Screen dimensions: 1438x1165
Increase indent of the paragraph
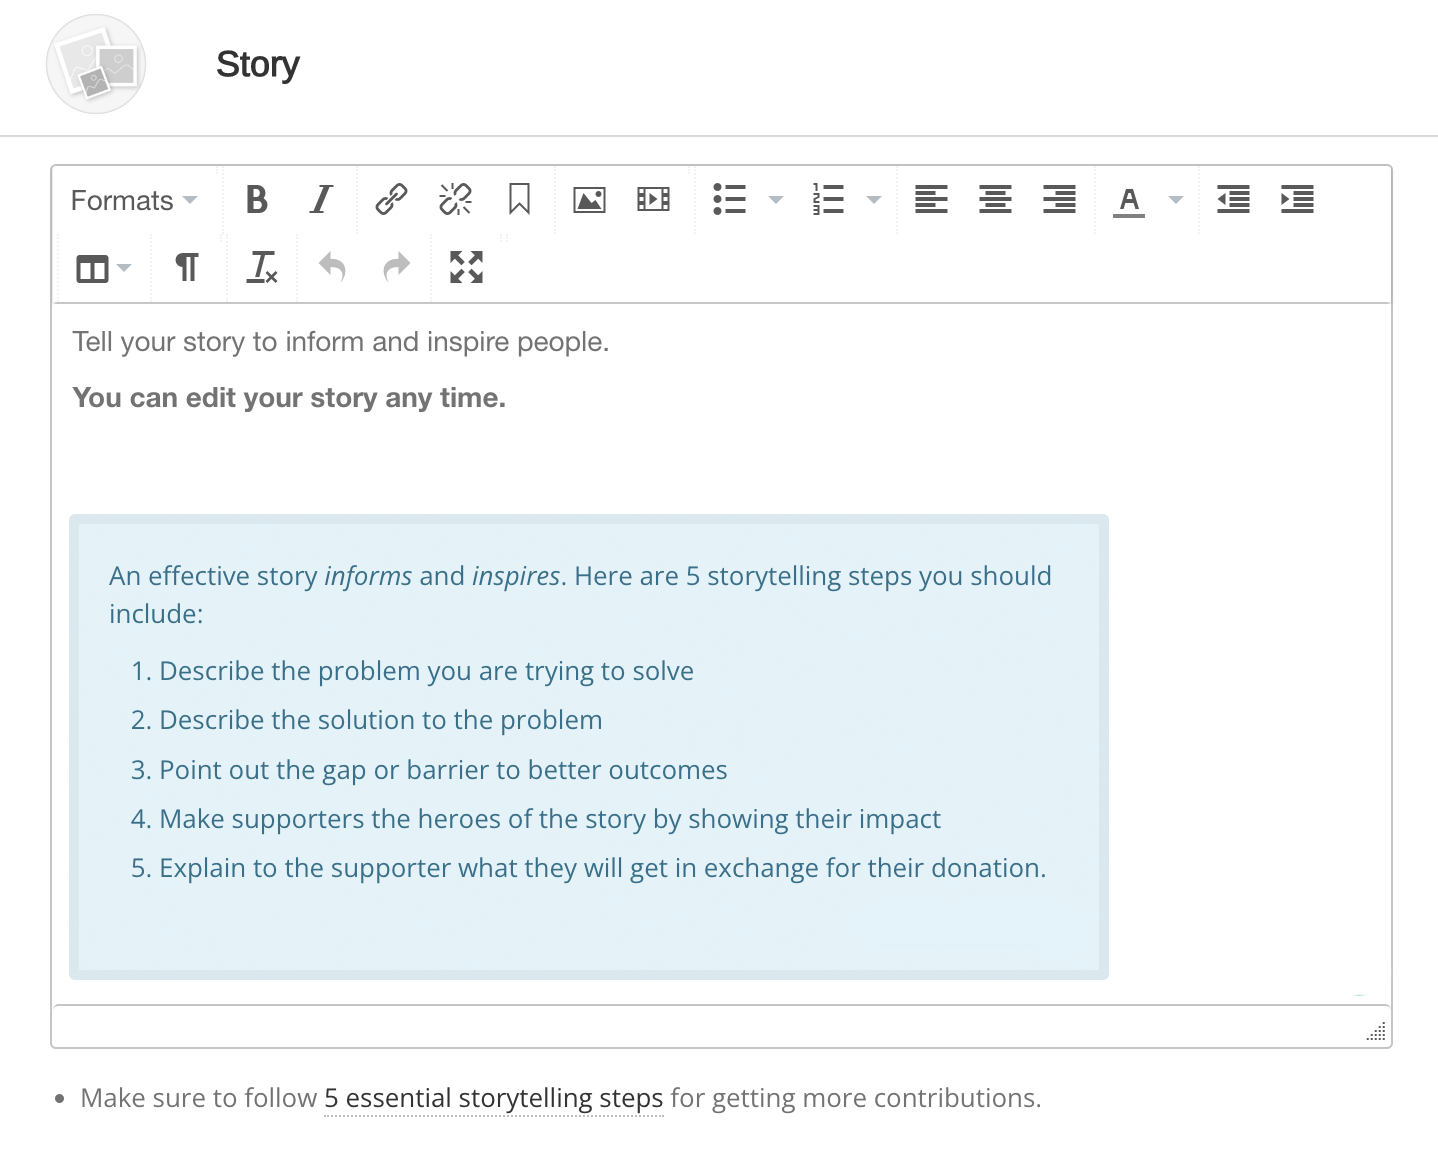tap(1297, 200)
